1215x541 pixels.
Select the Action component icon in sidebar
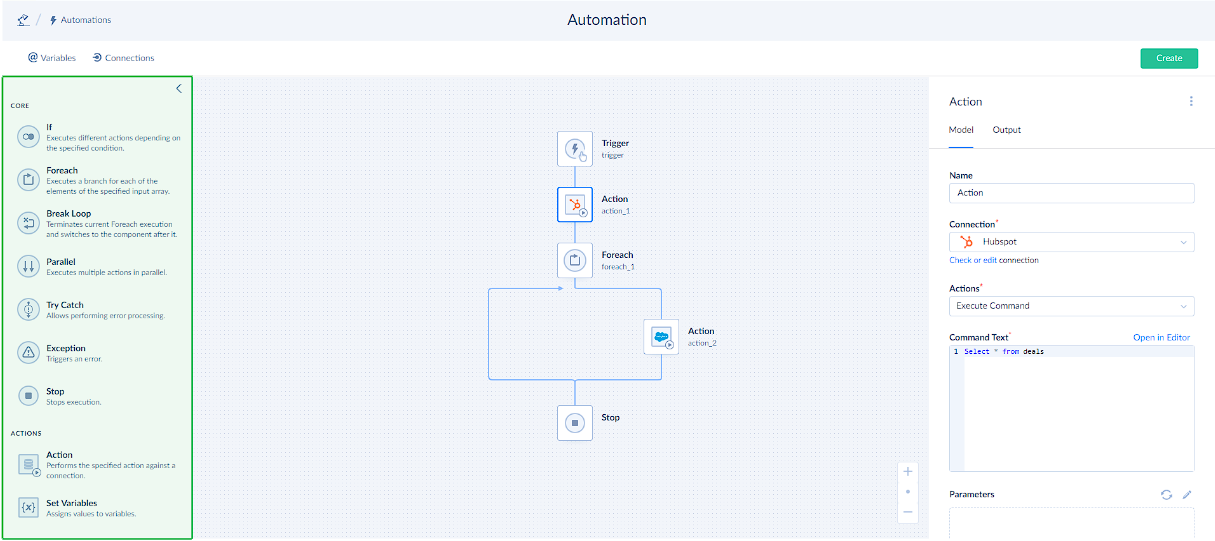pos(29,464)
